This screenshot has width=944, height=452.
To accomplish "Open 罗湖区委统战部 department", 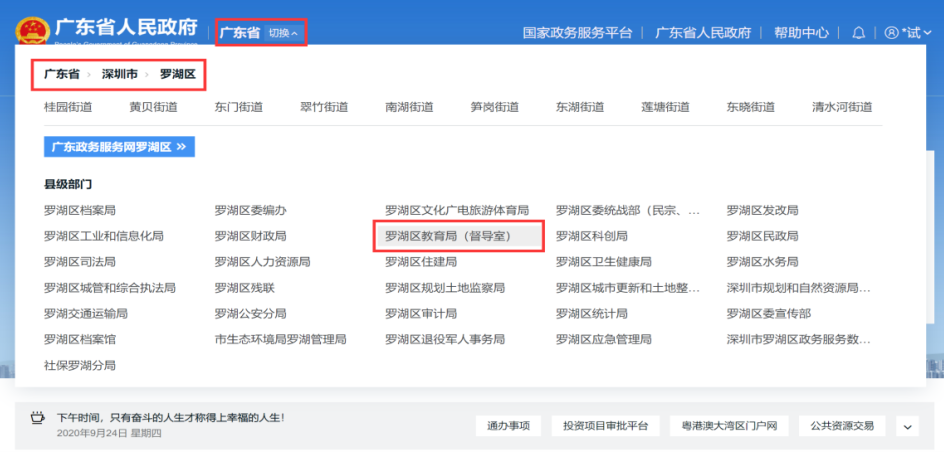I will coord(629,211).
